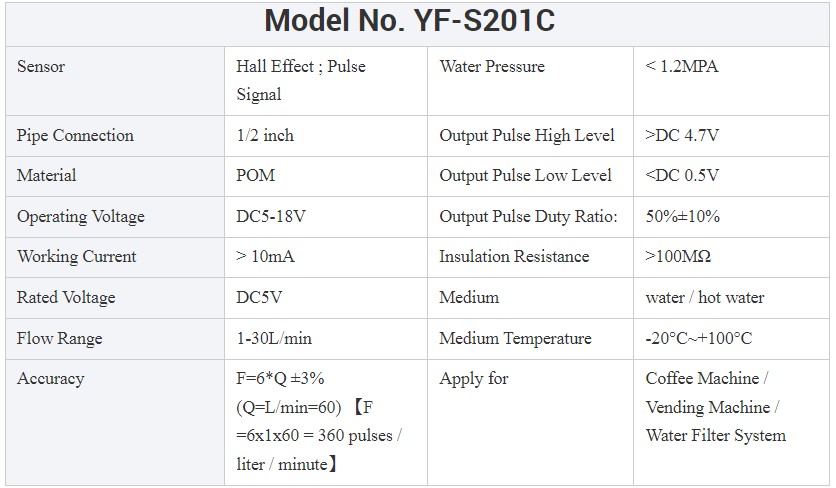Select the Output Pulse High Level label

(527, 136)
